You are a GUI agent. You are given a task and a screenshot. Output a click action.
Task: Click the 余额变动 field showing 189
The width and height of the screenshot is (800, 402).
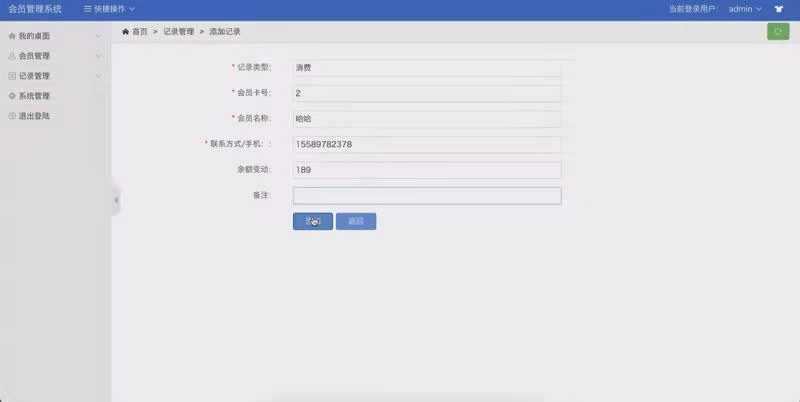(x=427, y=170)
